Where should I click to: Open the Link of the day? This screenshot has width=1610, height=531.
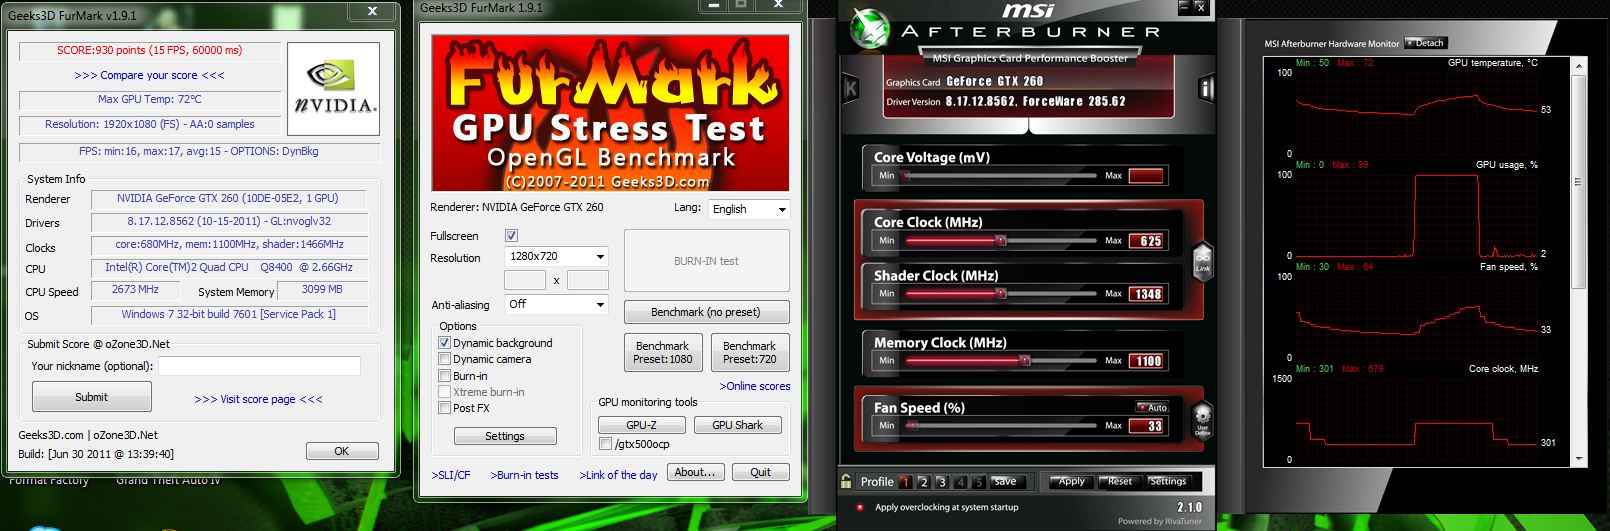[x=618, y=475]
